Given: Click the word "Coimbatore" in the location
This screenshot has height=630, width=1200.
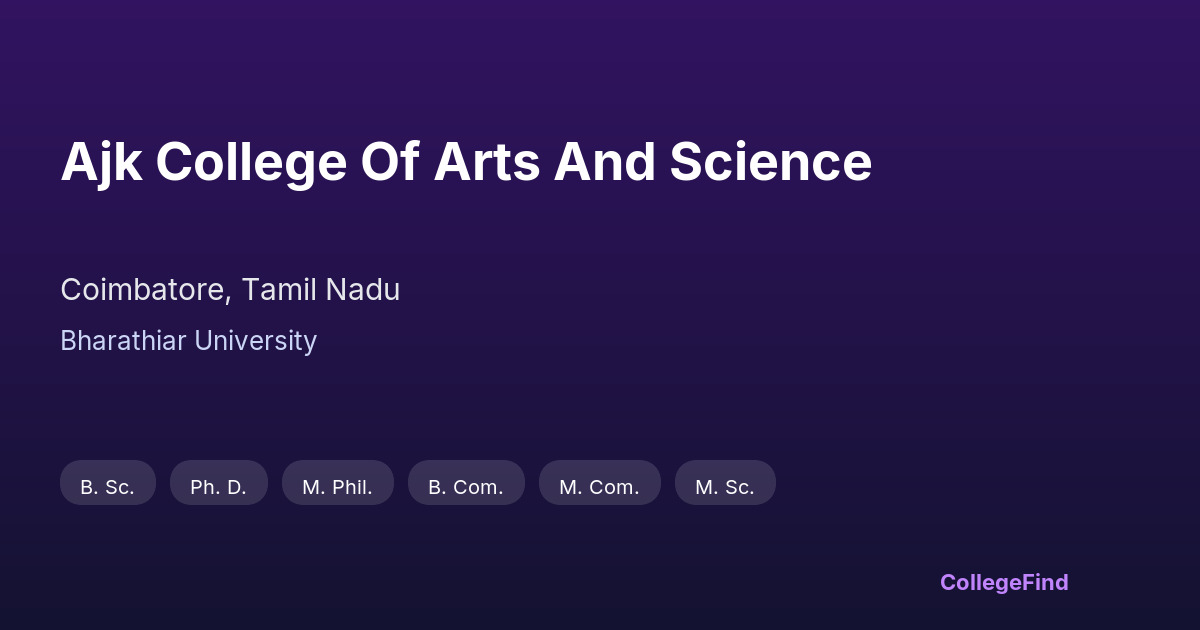Looking at the screenshot, I should click(146, 290).
